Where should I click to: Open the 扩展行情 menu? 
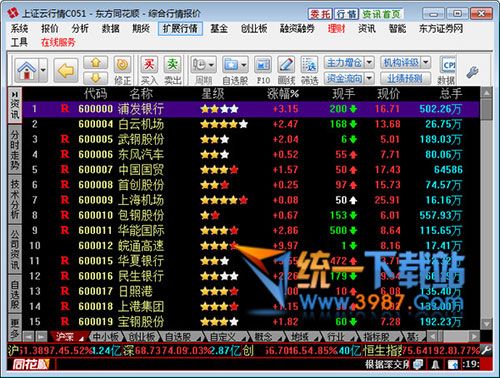(x=180, y=29)
